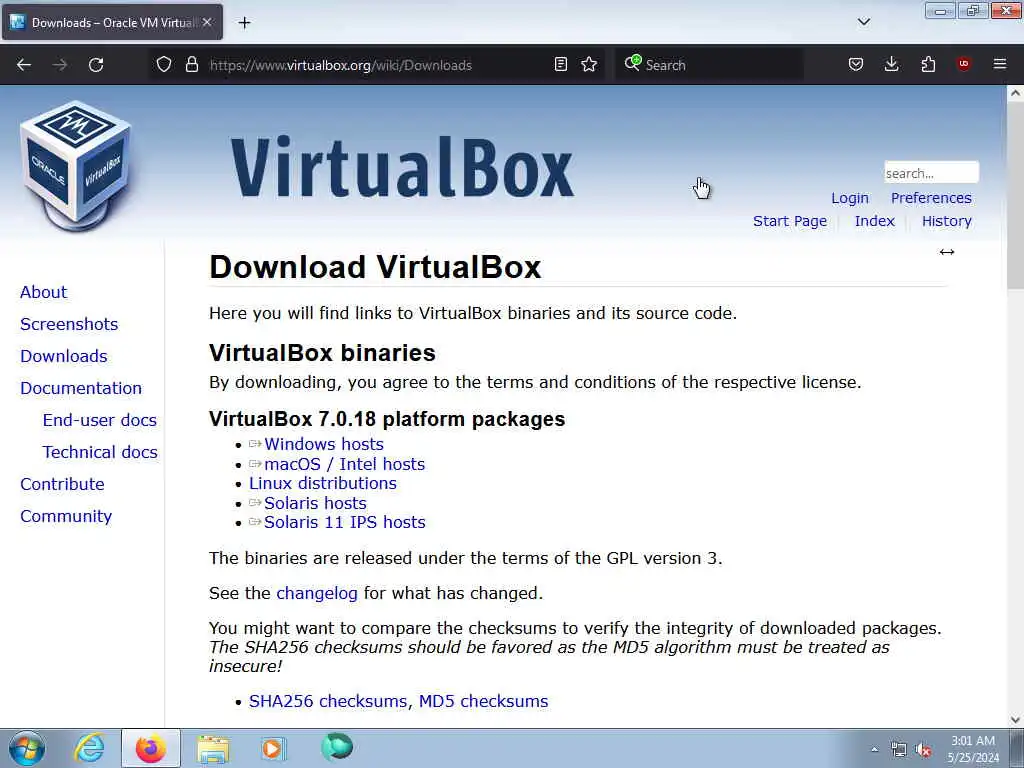Open the Firefox hamburger menu
The image size is (1024, 768).
(x=1000, y=64)
